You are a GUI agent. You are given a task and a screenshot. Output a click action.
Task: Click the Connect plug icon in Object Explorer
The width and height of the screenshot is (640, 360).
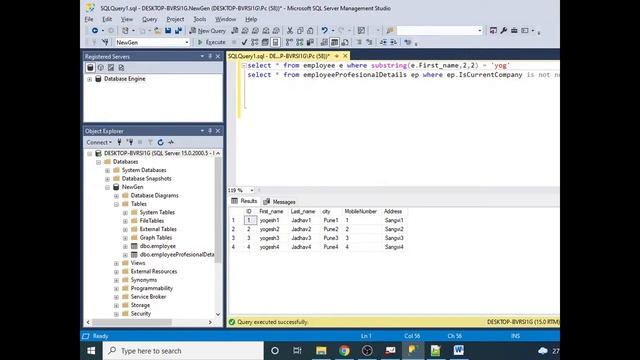pyautogui.click(x=119, y=142)
